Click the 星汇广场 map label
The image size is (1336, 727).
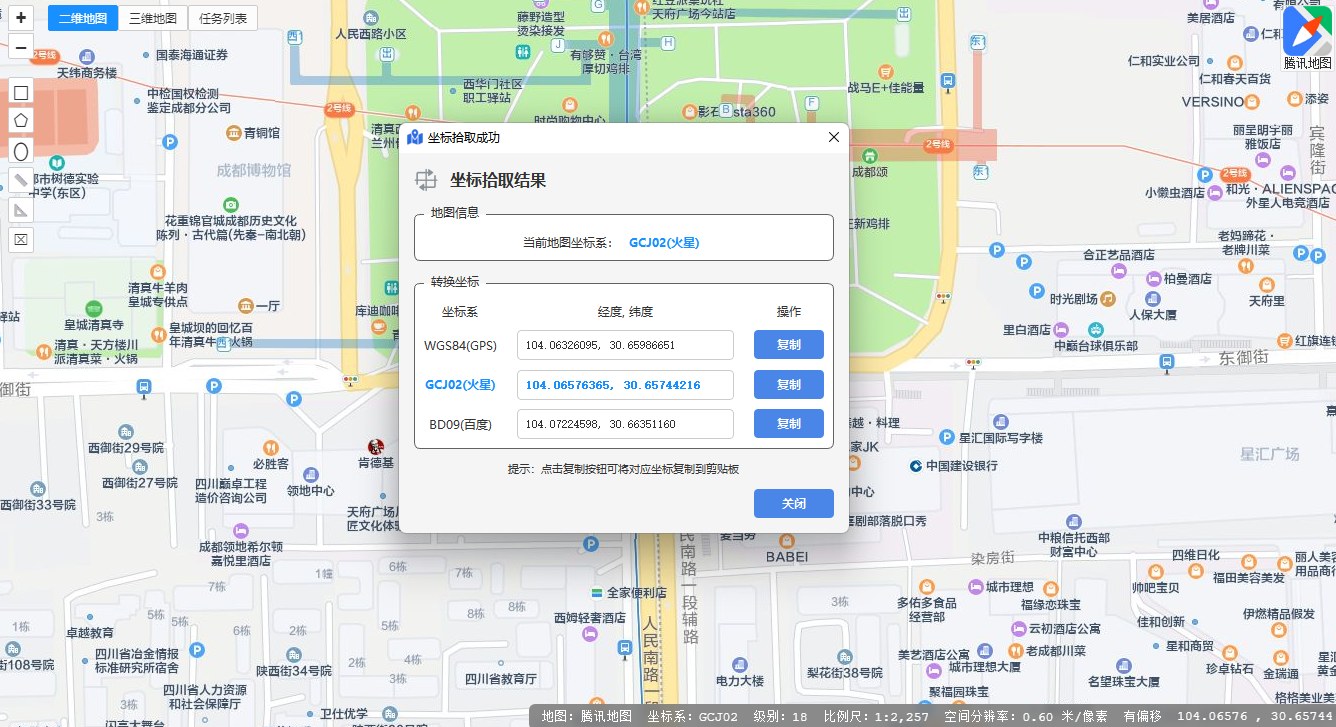point(1270,454)
